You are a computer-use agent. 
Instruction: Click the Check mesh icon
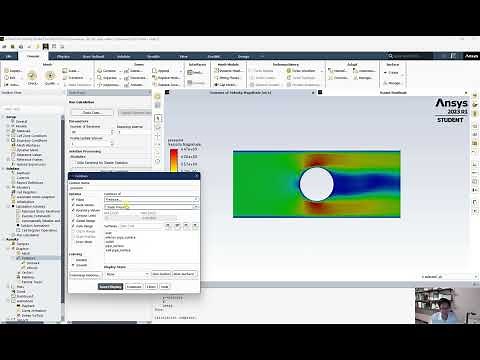click(32, 77)
